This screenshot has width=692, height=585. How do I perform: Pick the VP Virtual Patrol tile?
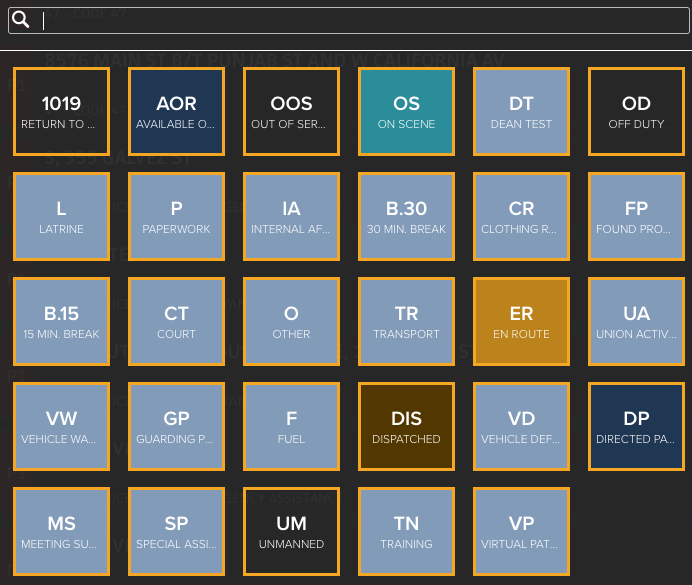pos(521,532)
